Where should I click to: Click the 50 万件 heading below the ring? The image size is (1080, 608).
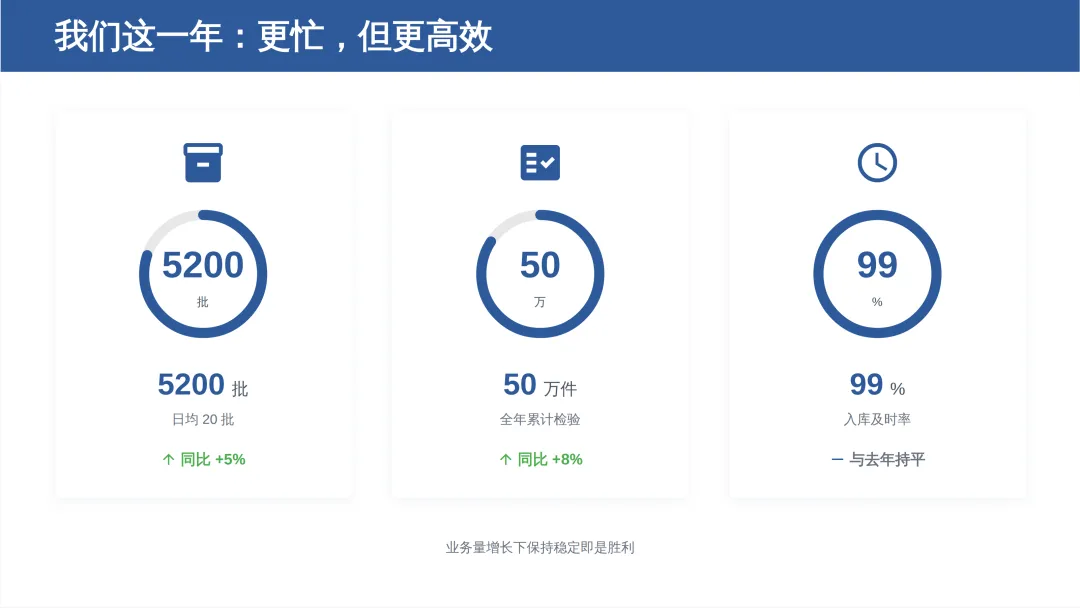[x=540, y=385]
